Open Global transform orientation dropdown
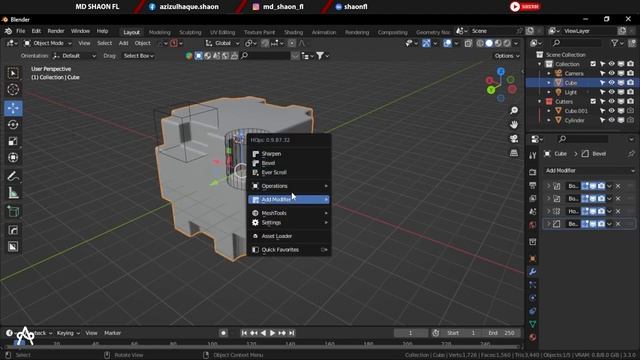 (222, 43)
